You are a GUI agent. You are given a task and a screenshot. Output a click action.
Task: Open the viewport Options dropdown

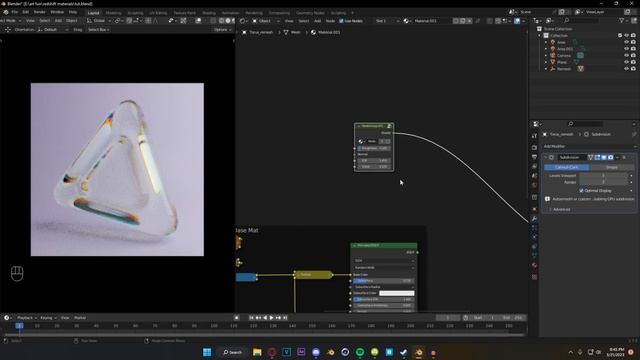222,30
